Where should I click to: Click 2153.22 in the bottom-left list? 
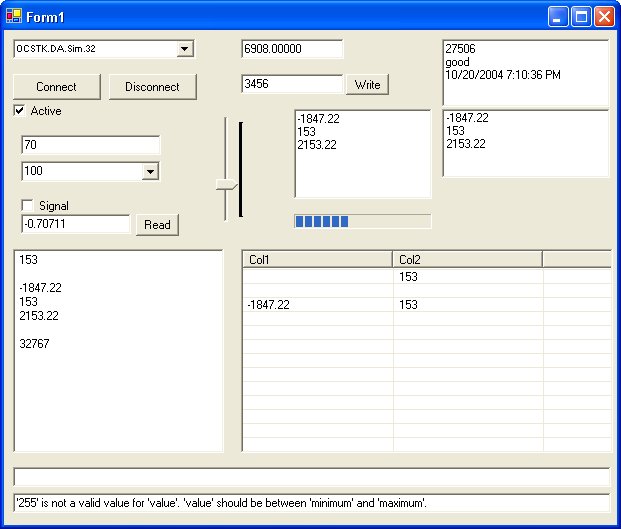pyautogui.click(x=39, y=316)
